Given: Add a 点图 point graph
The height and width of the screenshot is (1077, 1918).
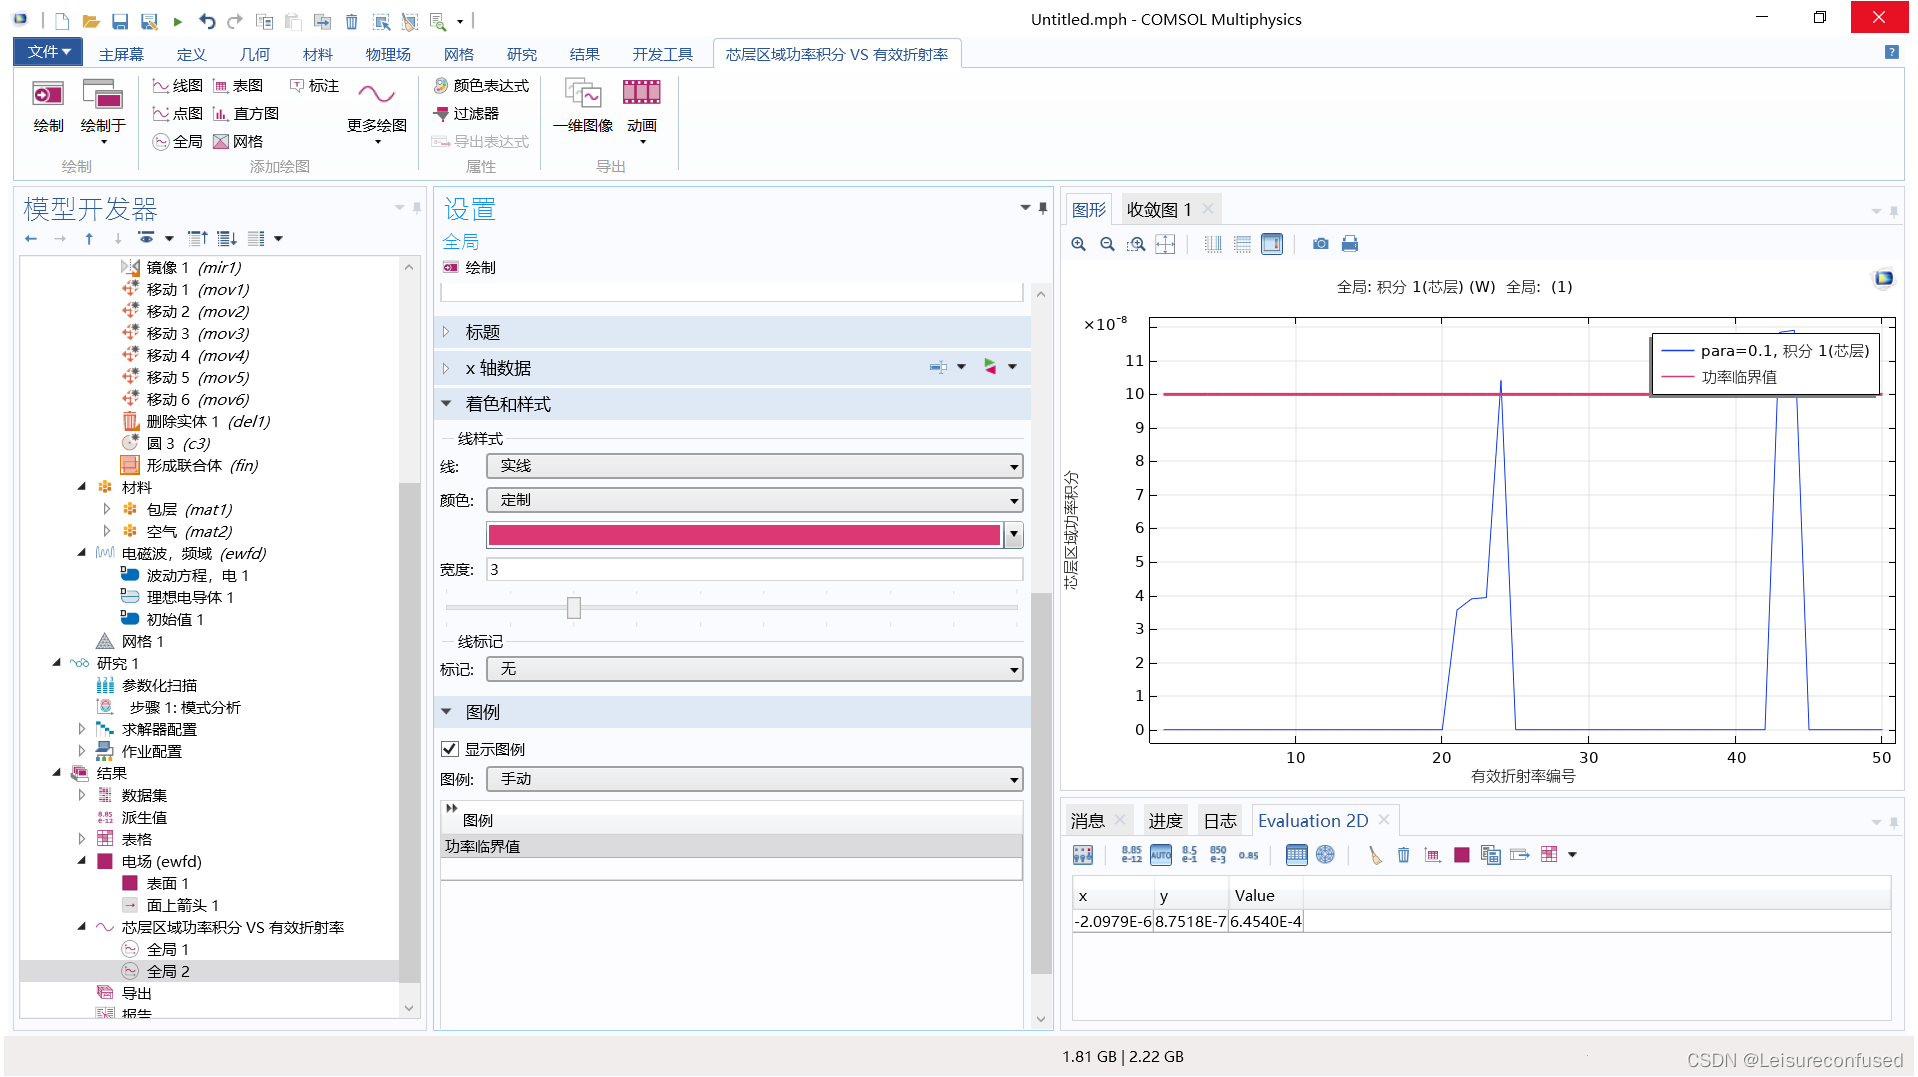Looking at the screenshot, I should tap(177, 114).
